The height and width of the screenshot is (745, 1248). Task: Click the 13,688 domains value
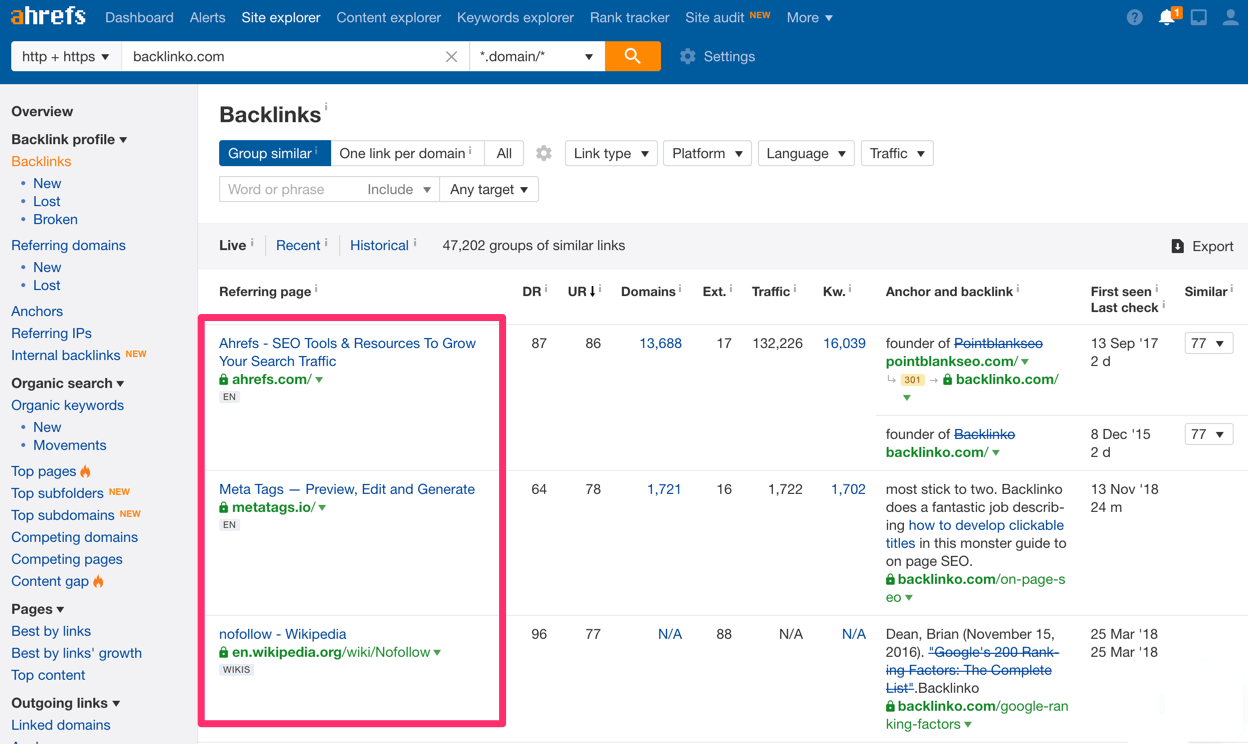tap(660, 344)
